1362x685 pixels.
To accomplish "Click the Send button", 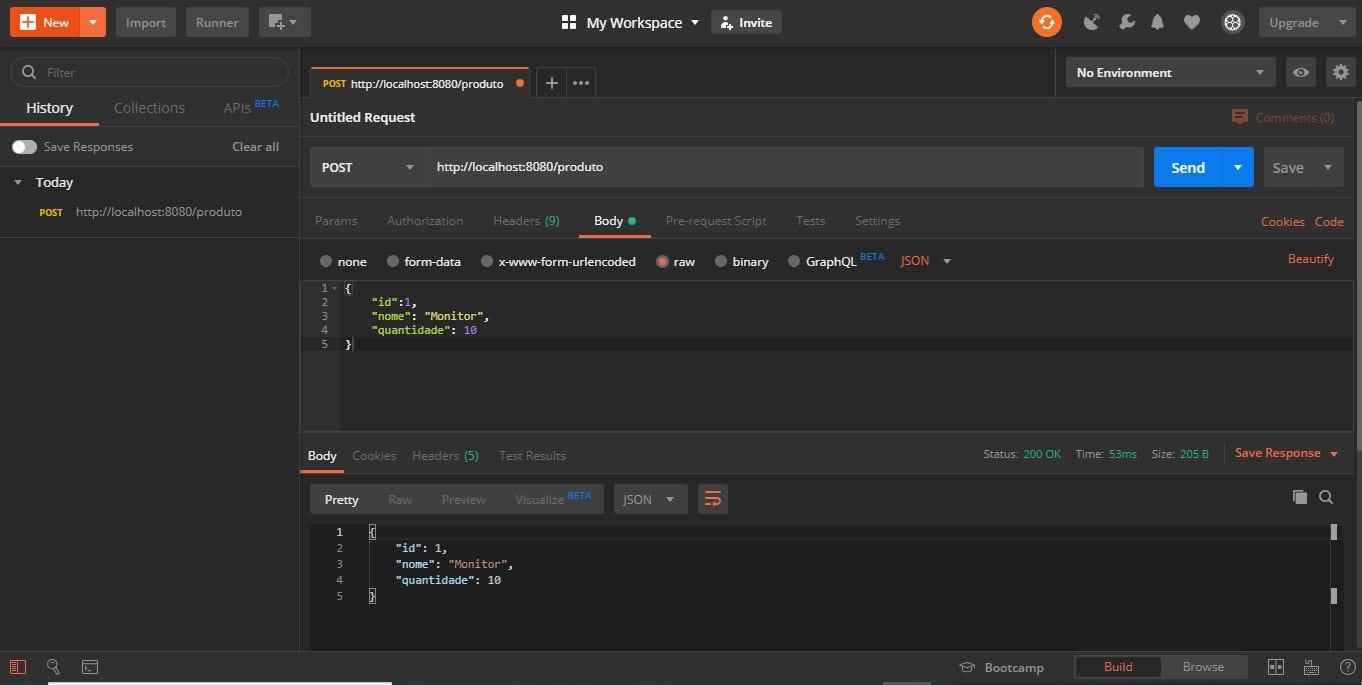I will coord(1188,167).
